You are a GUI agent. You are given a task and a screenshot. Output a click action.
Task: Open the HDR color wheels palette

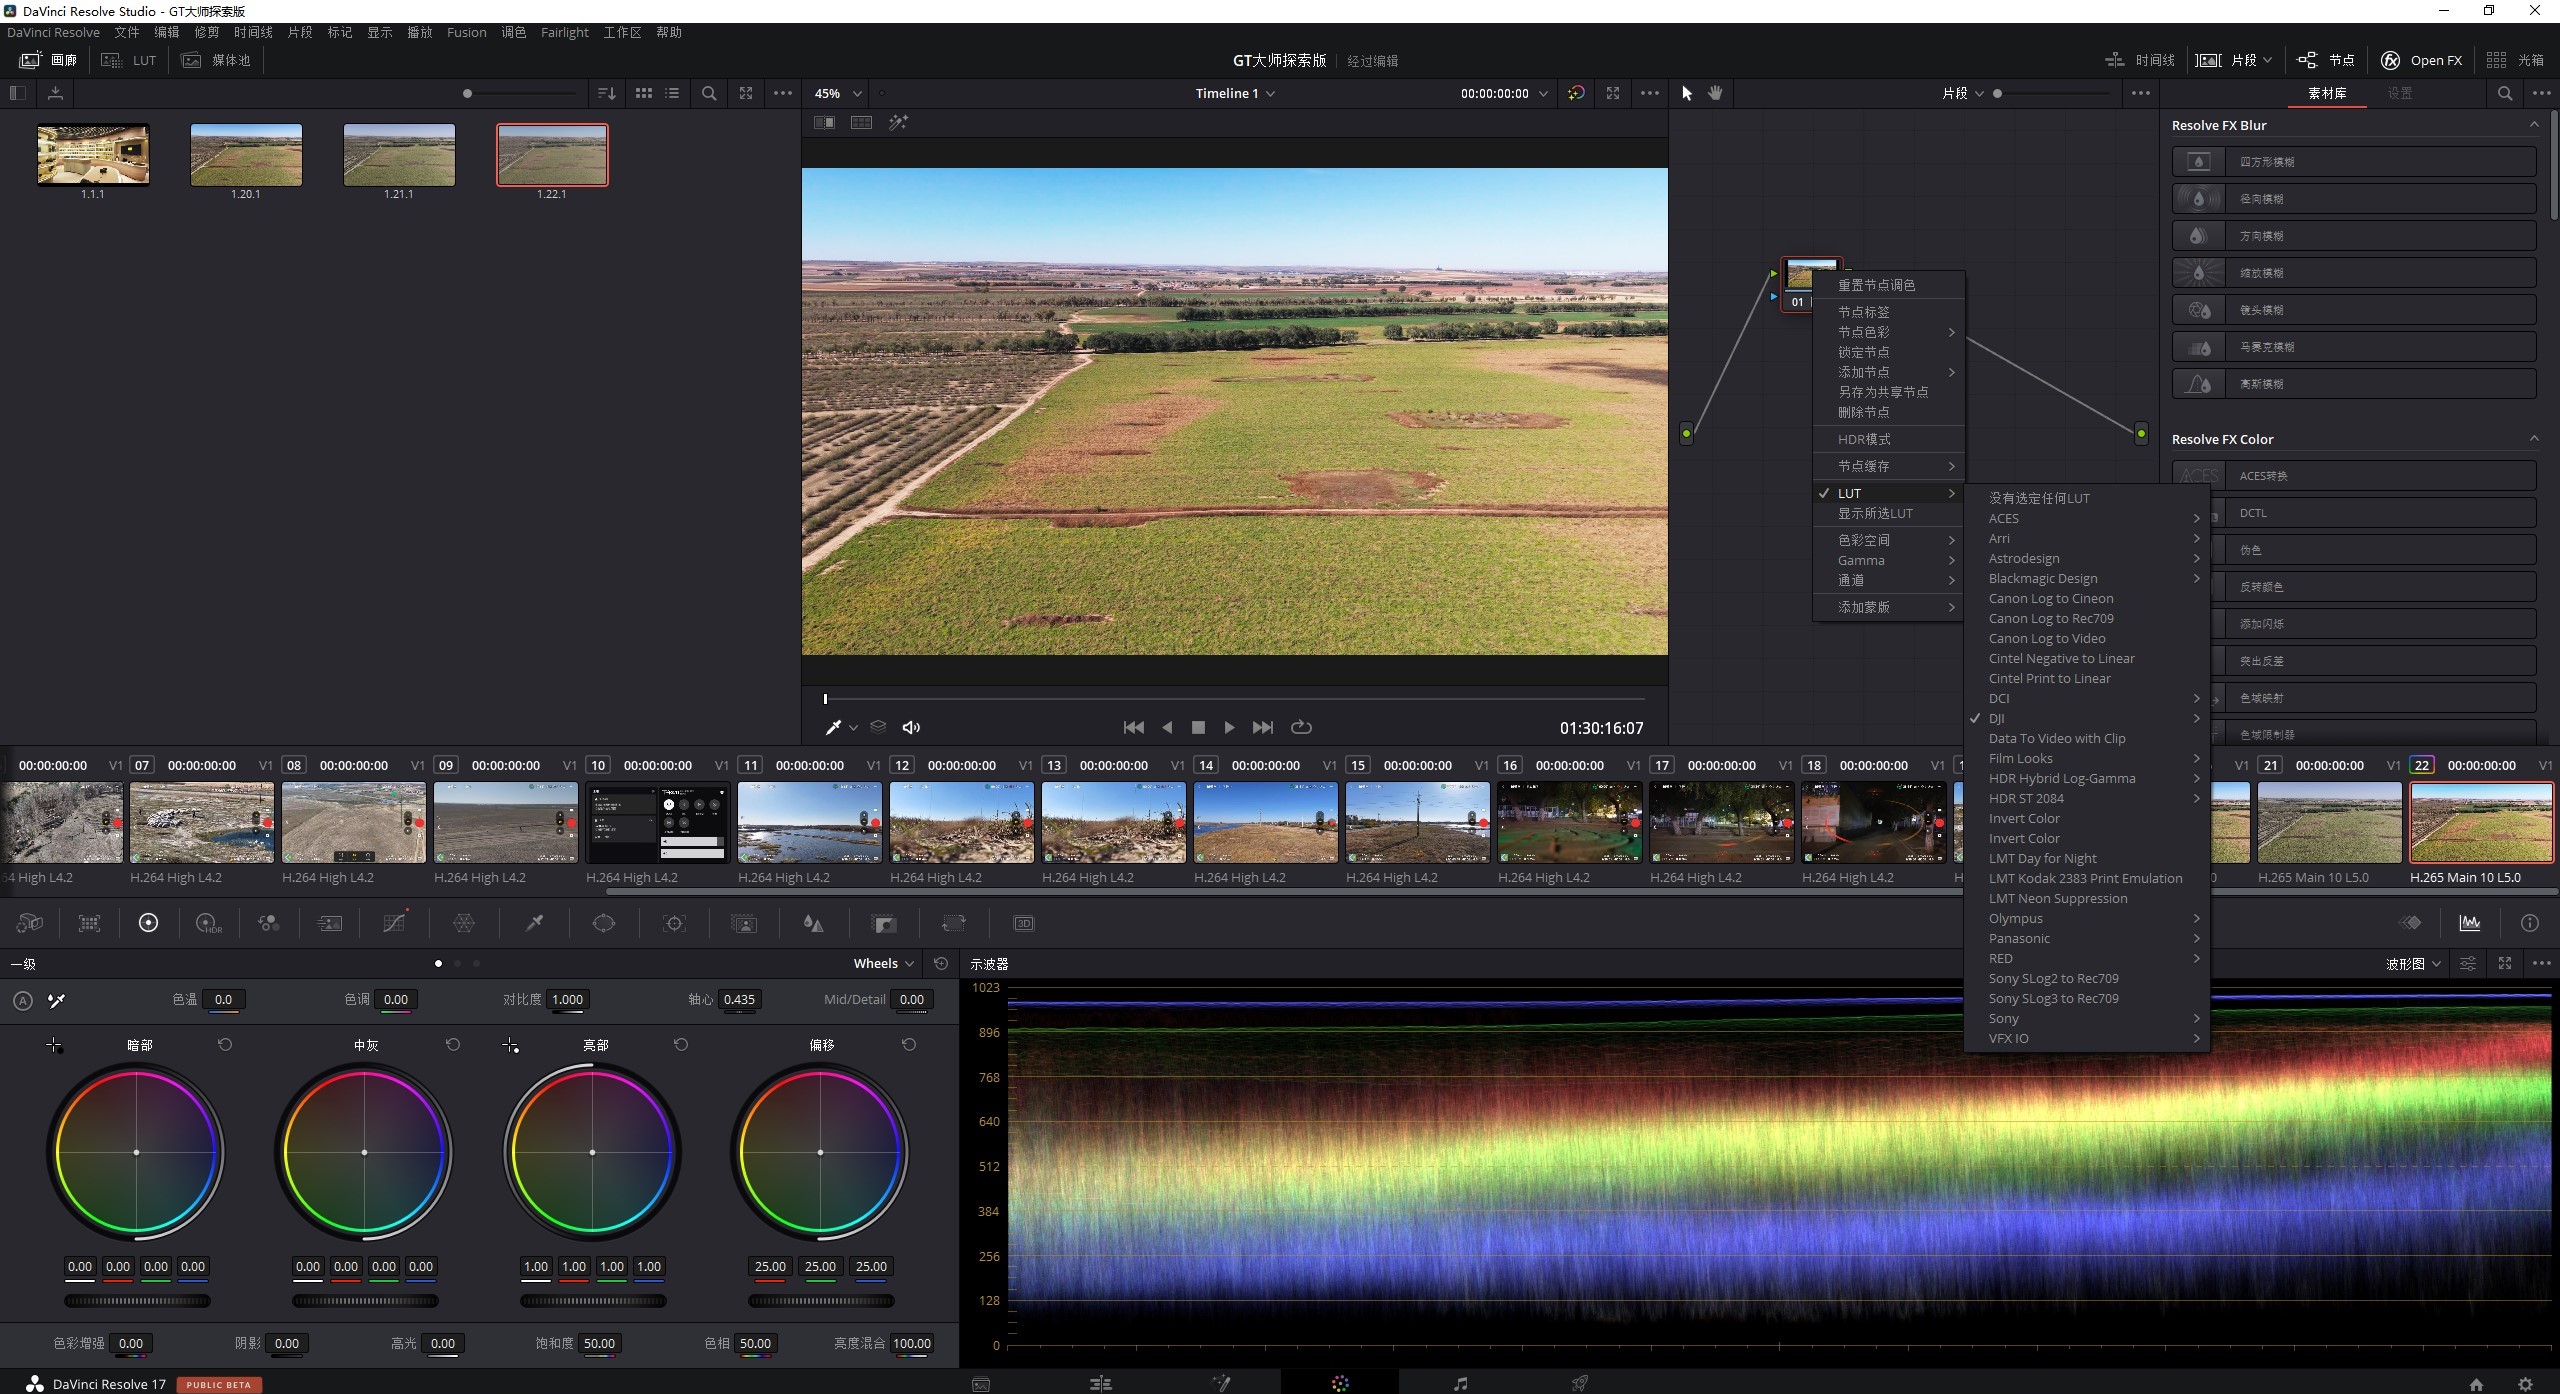[x=208, y=923]
